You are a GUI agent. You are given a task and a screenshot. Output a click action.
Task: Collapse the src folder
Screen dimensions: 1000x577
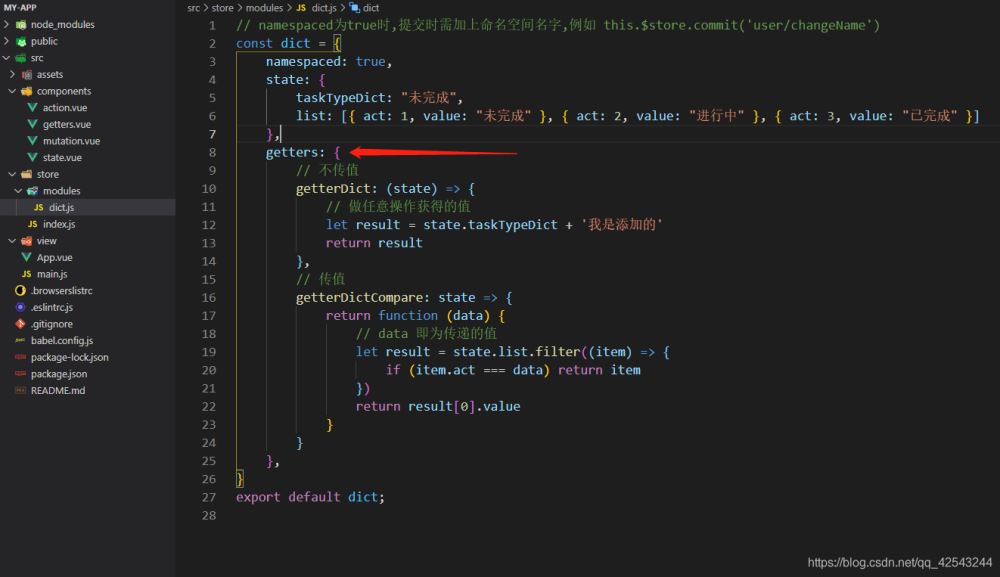pyautogui.click(x=6, y=58)
